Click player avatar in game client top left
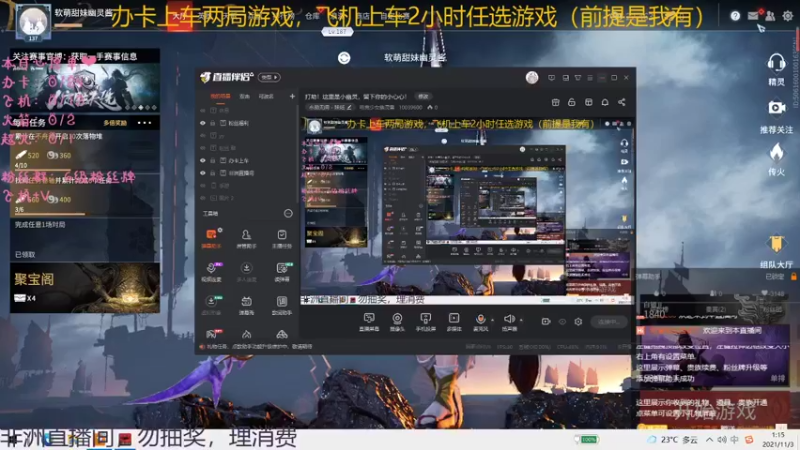 33,21
